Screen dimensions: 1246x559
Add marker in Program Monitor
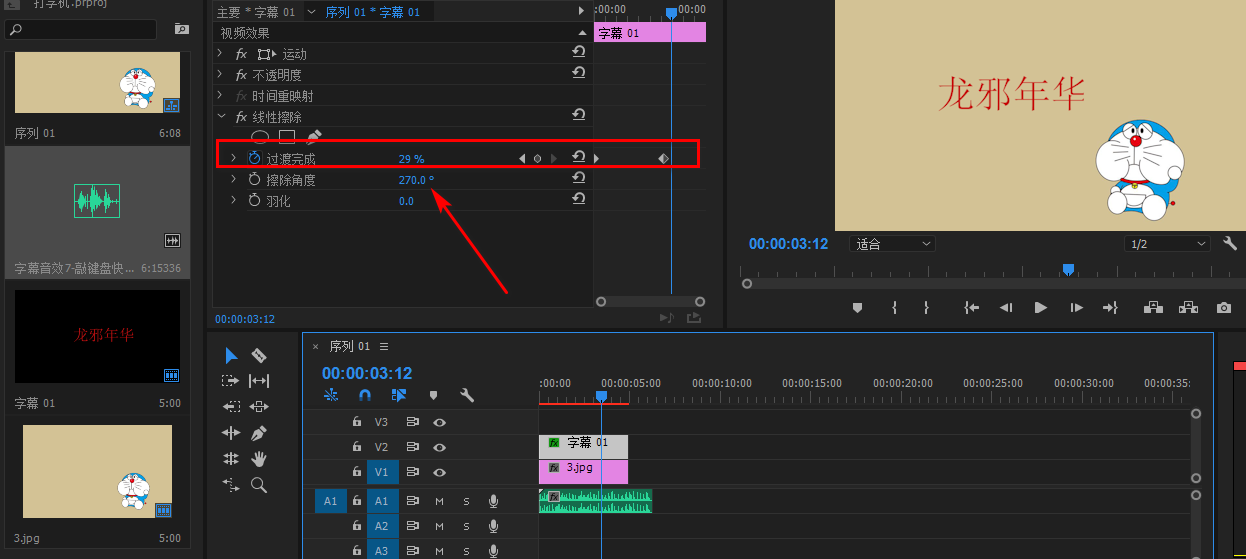tap(857, 308)
